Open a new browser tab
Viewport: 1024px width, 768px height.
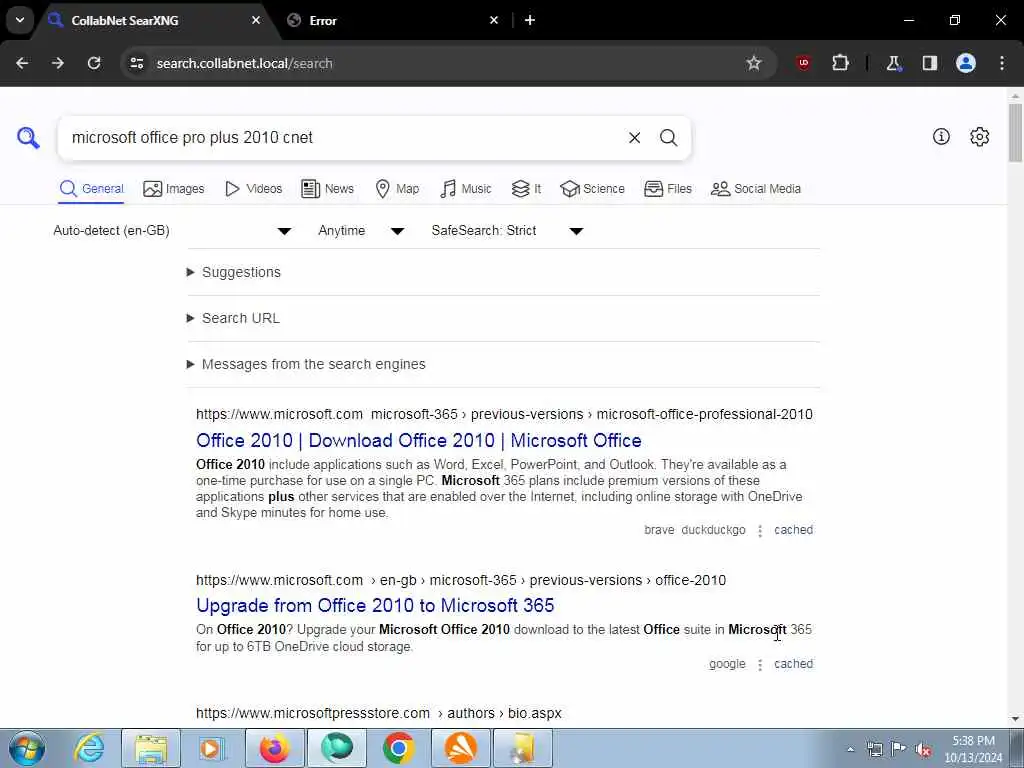point(530,20)
